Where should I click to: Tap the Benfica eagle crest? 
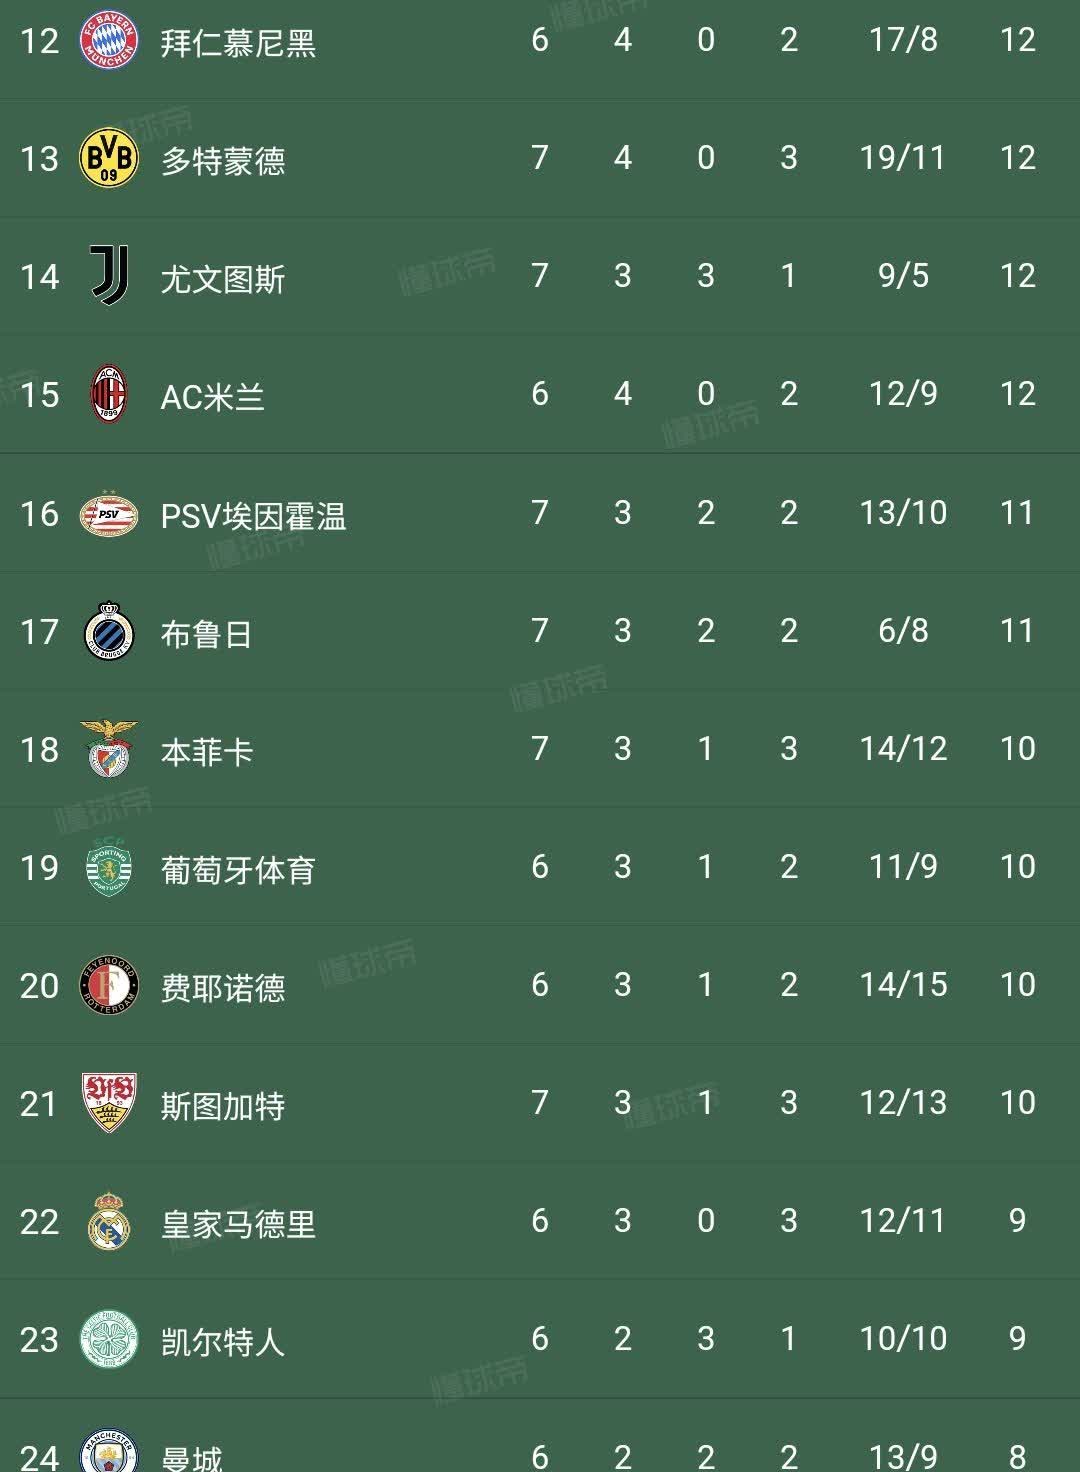coord(108,749)
